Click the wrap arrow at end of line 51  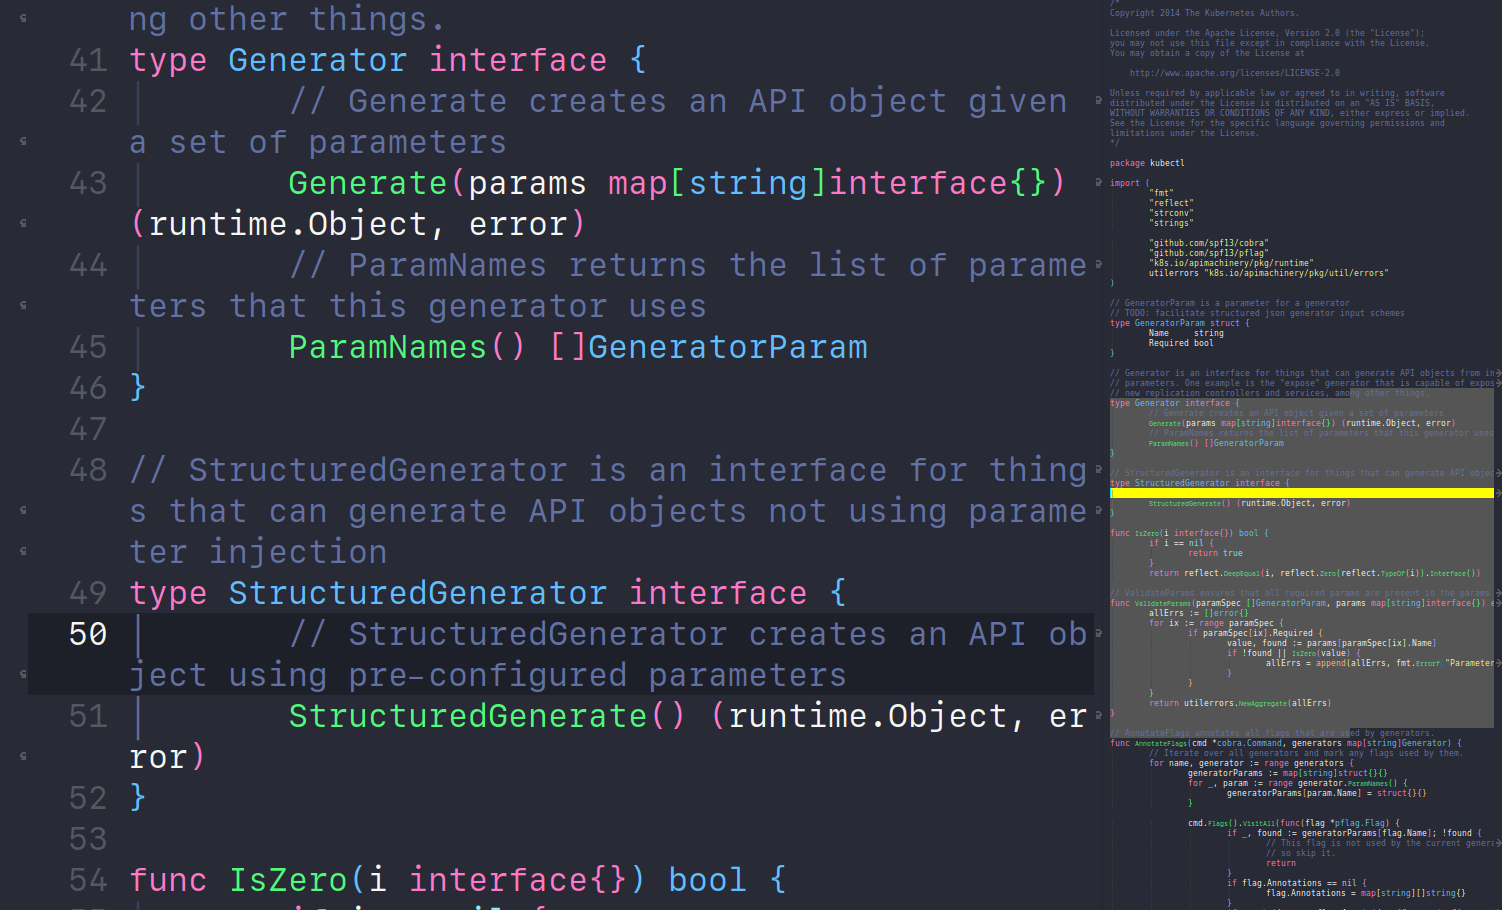tap(1098, 716)
